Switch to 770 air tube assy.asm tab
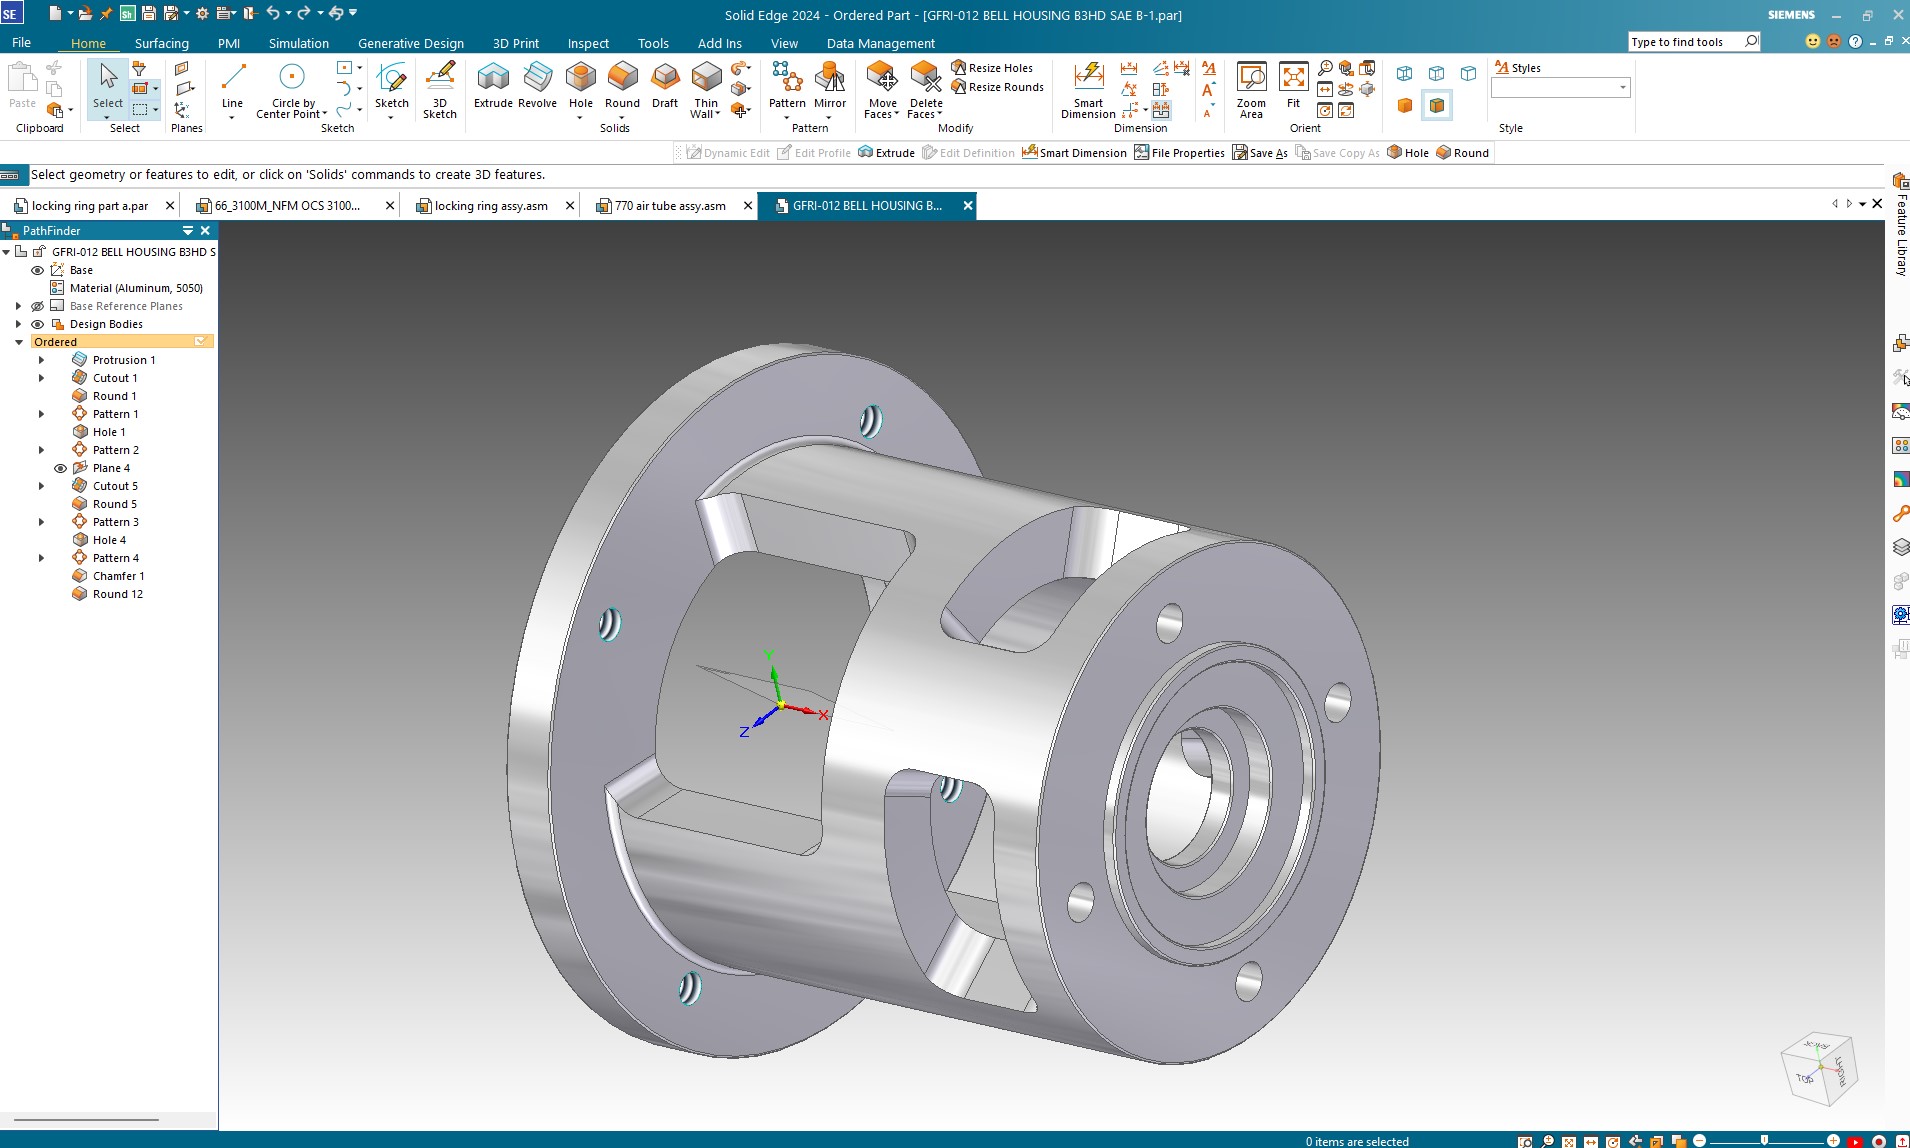Viewport: 1910px width, 1148px height. 670,206
